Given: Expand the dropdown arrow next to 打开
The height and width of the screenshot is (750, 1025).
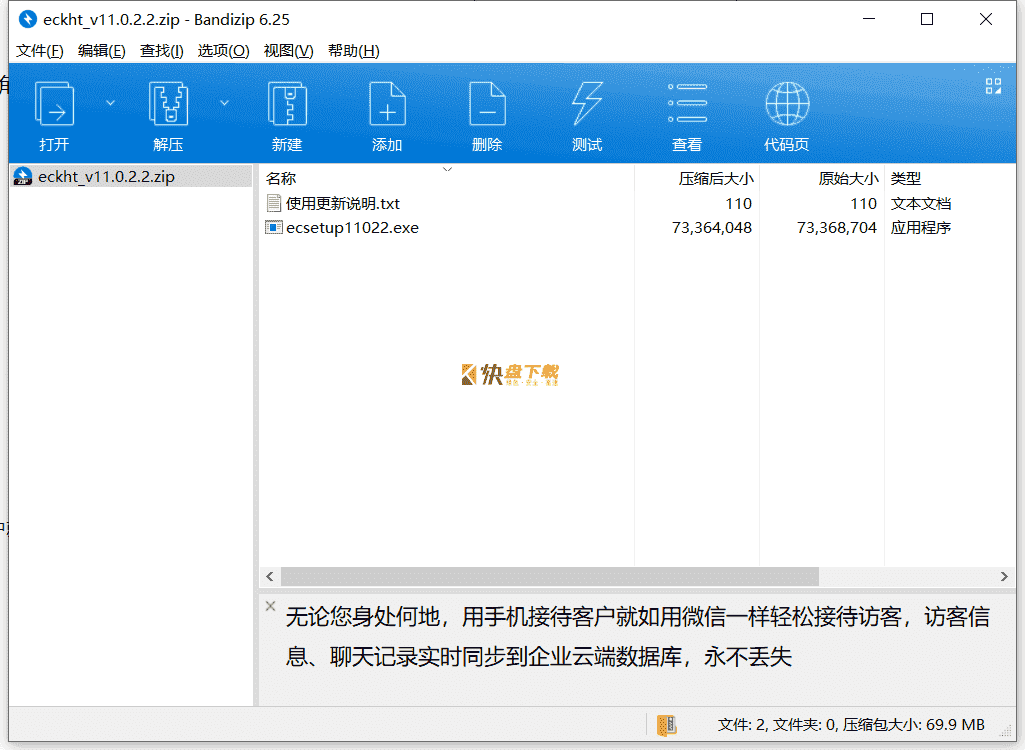Looking at the screenshot, I should [x=110, y=103].
